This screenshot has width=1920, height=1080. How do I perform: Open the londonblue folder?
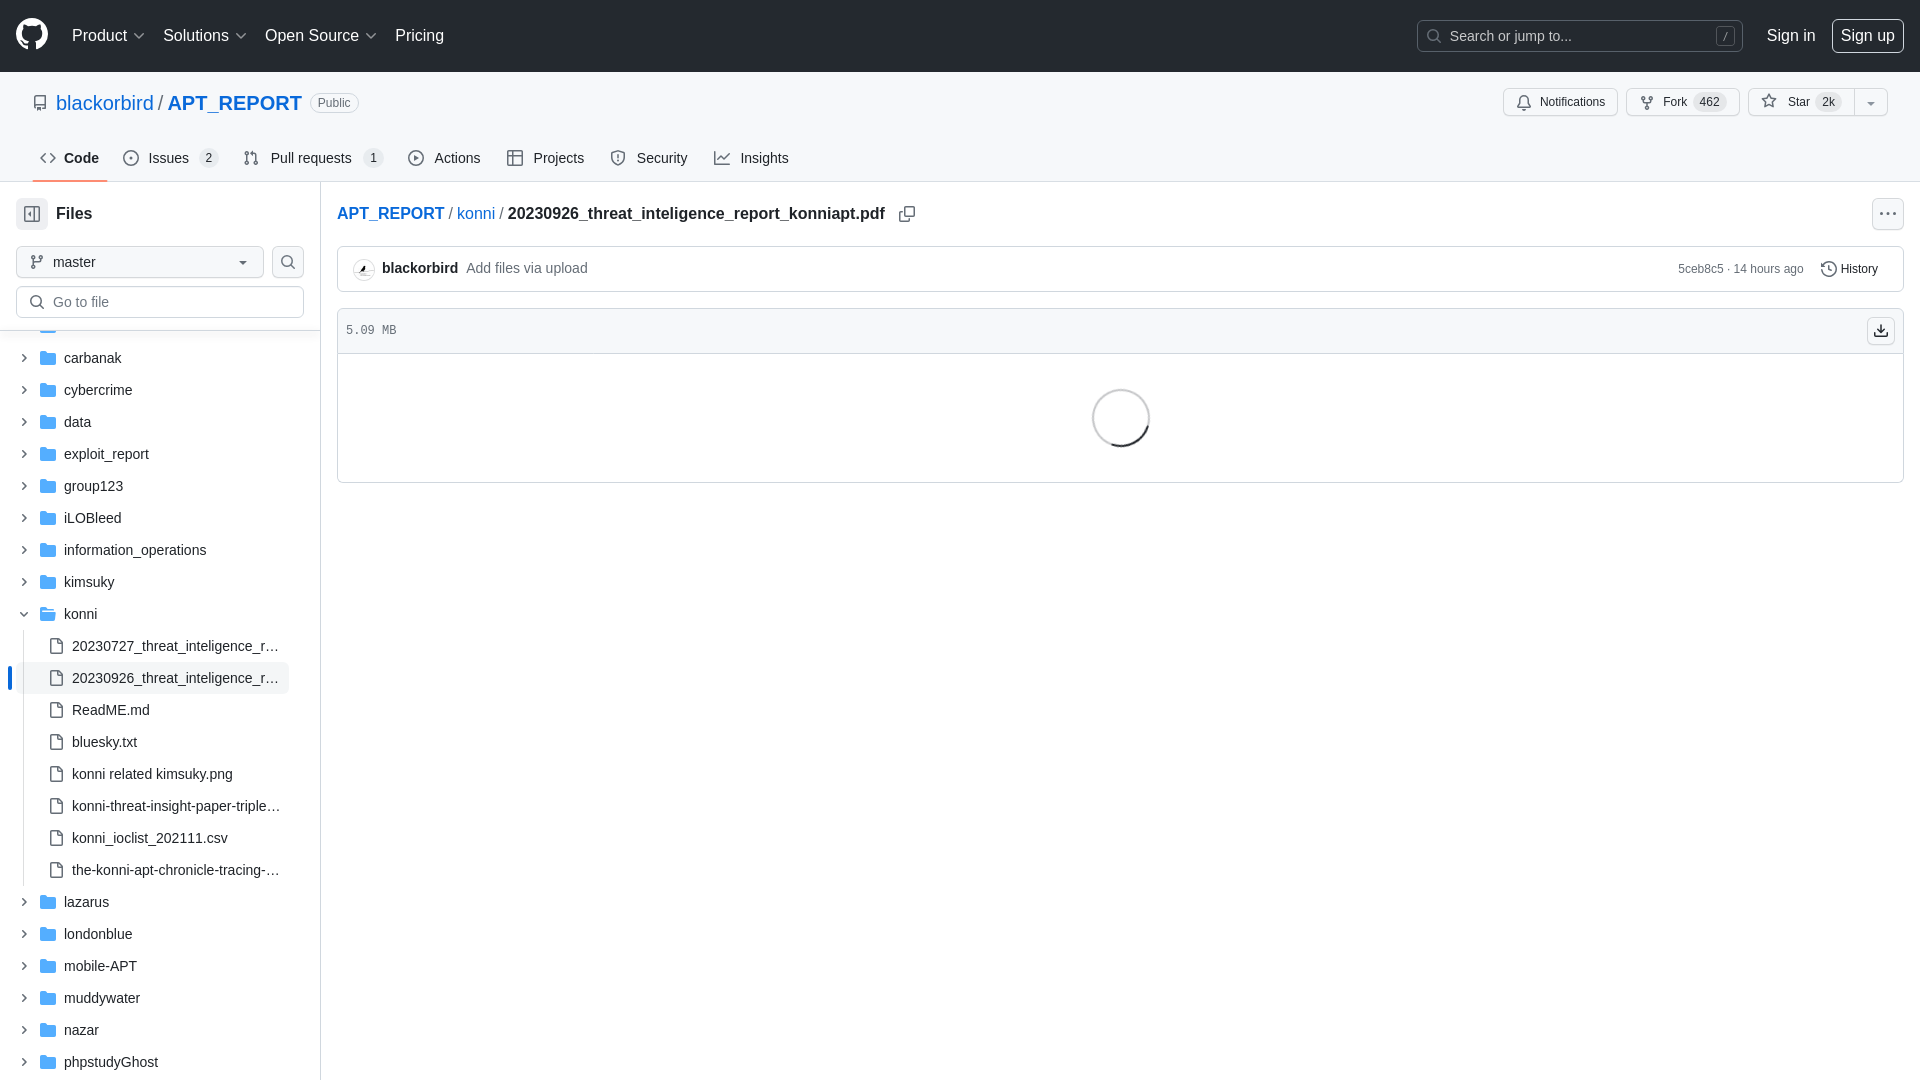(98, 934)
